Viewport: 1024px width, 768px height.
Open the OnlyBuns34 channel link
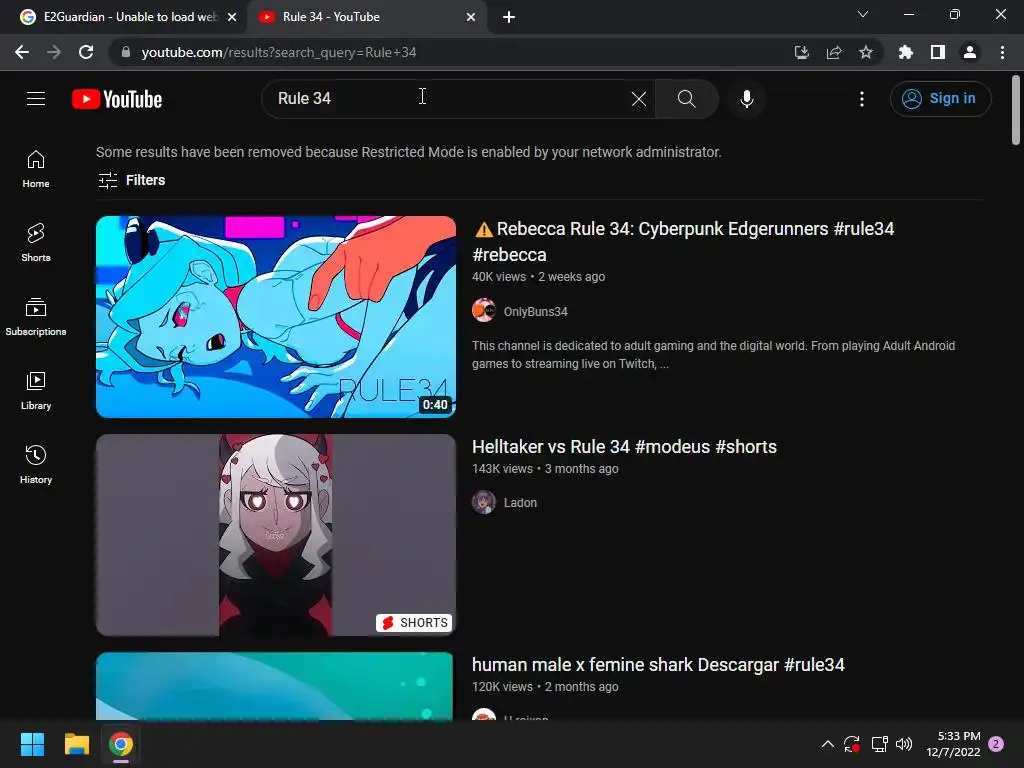click(536, 312)
